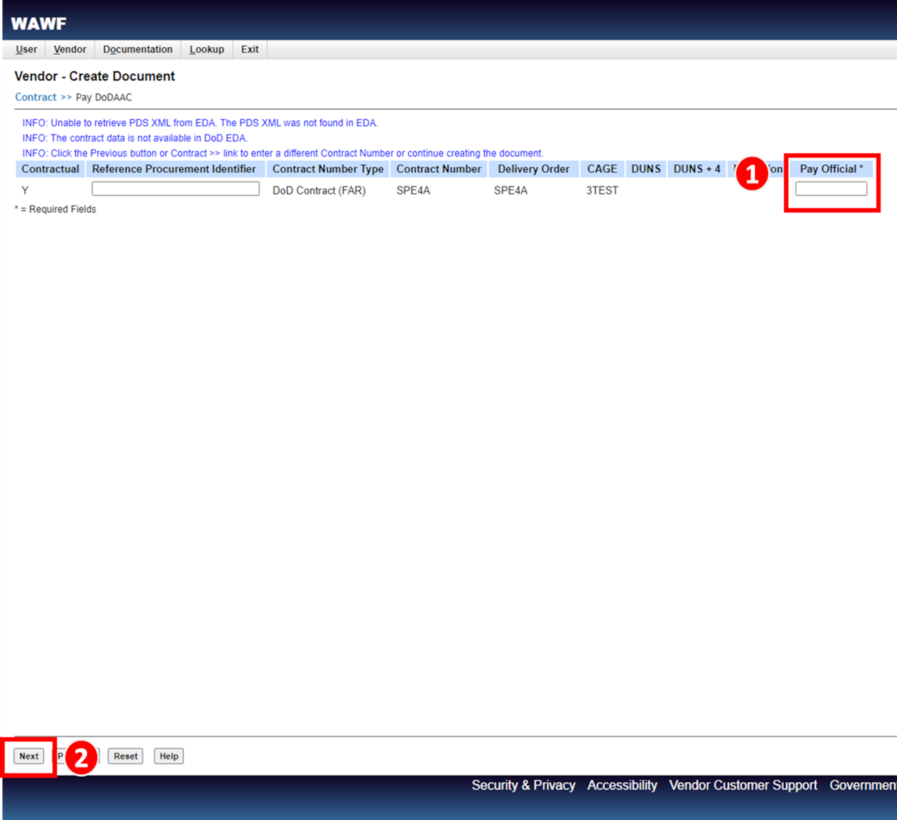This screenshot has height=820, width=897.
Task: Focus the Pay Official input box
Action: 831,189
